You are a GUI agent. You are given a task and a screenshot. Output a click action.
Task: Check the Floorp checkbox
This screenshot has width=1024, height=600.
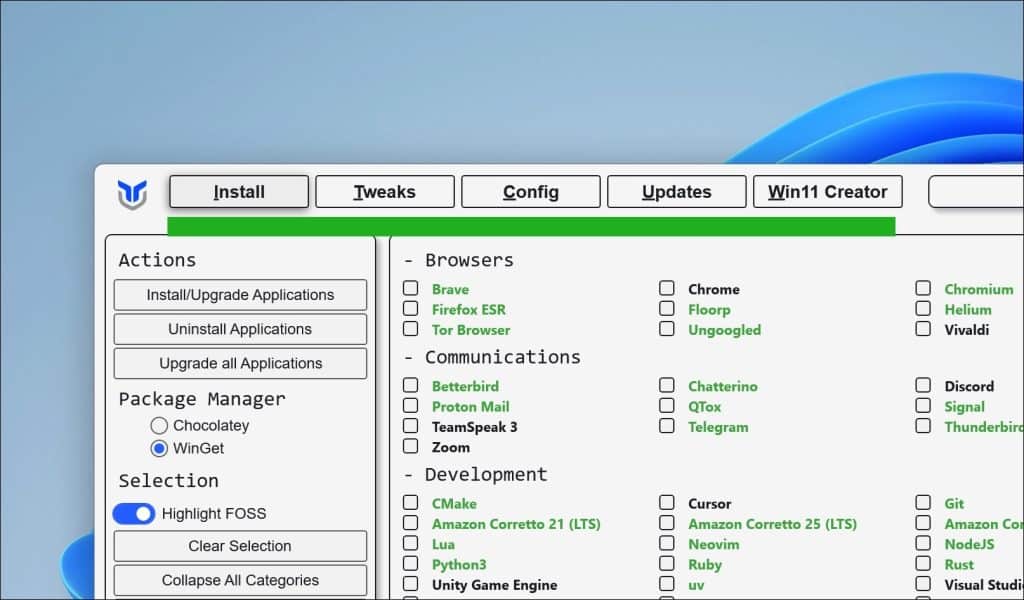666,308
